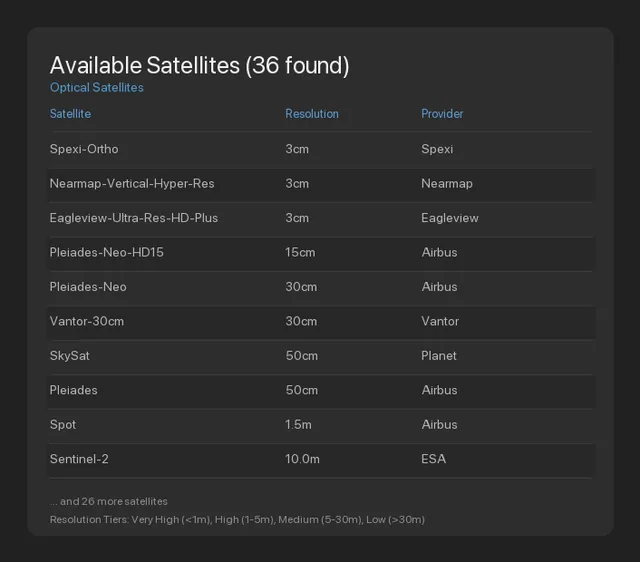Select the Provider column header
The height and width of the screenshot is (562, 640).
tap(442, 114)
